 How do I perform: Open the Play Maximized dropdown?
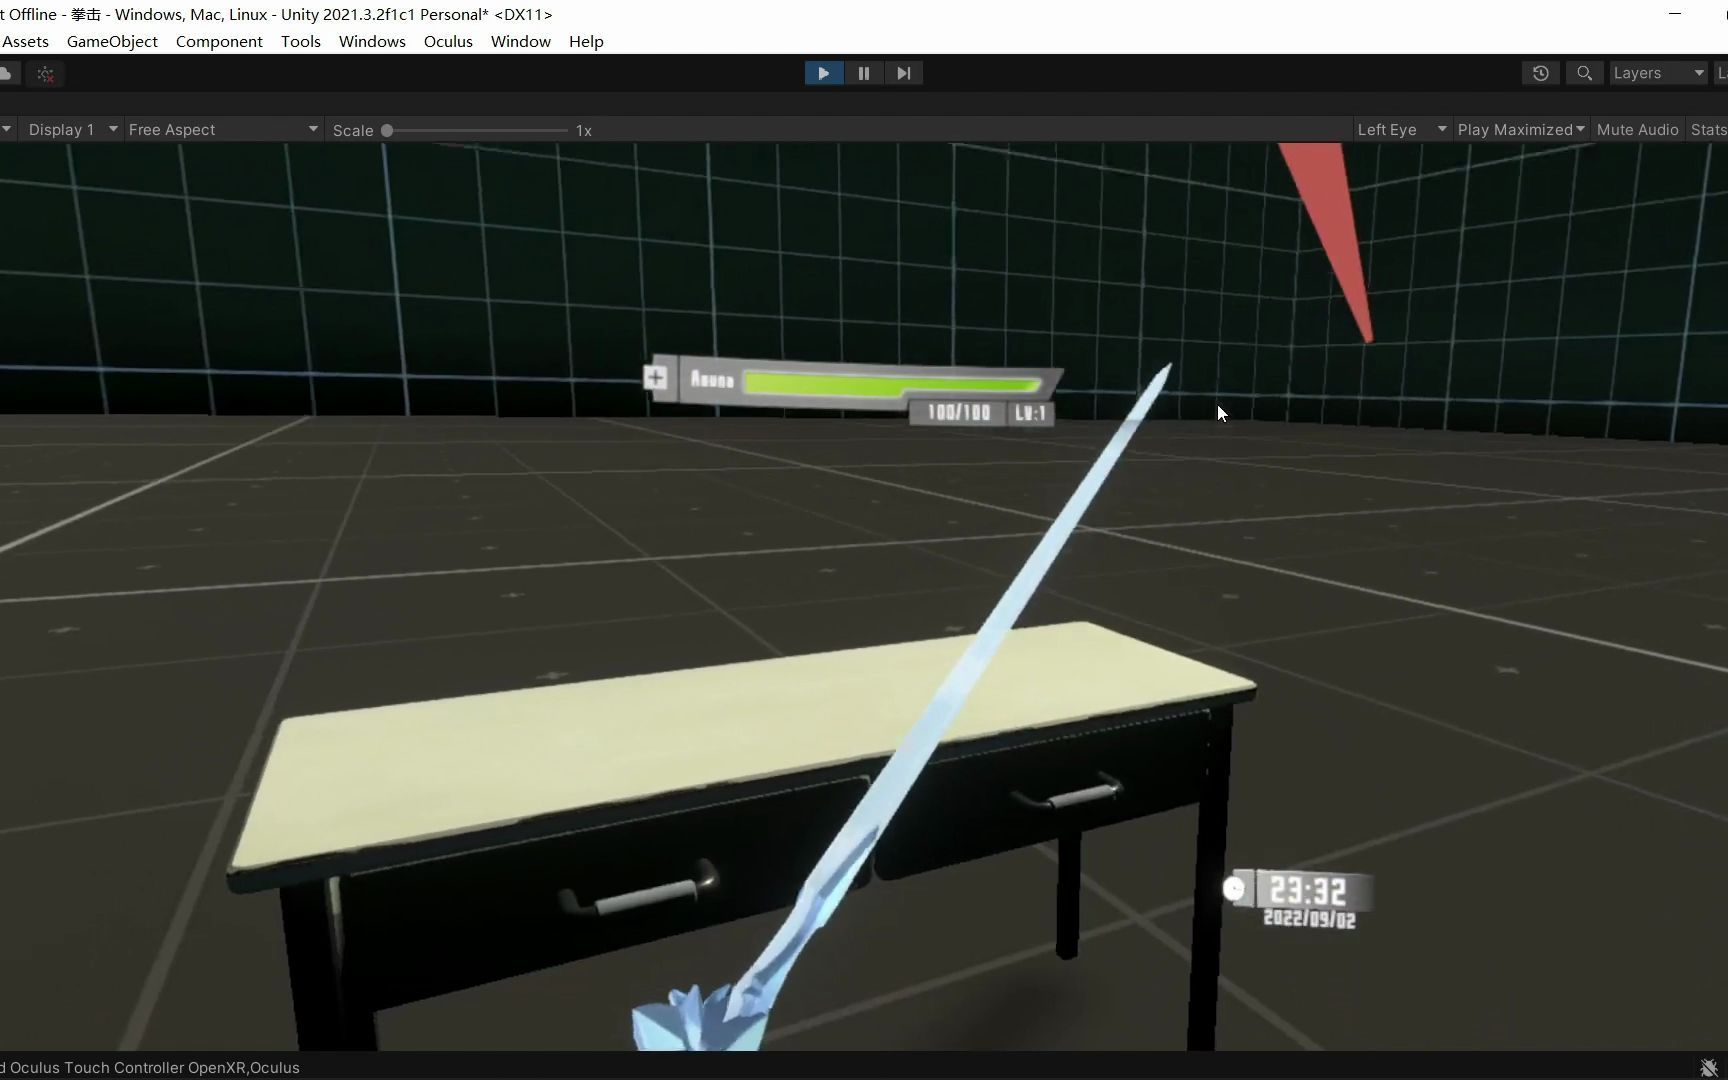[x=1521, y=130]
